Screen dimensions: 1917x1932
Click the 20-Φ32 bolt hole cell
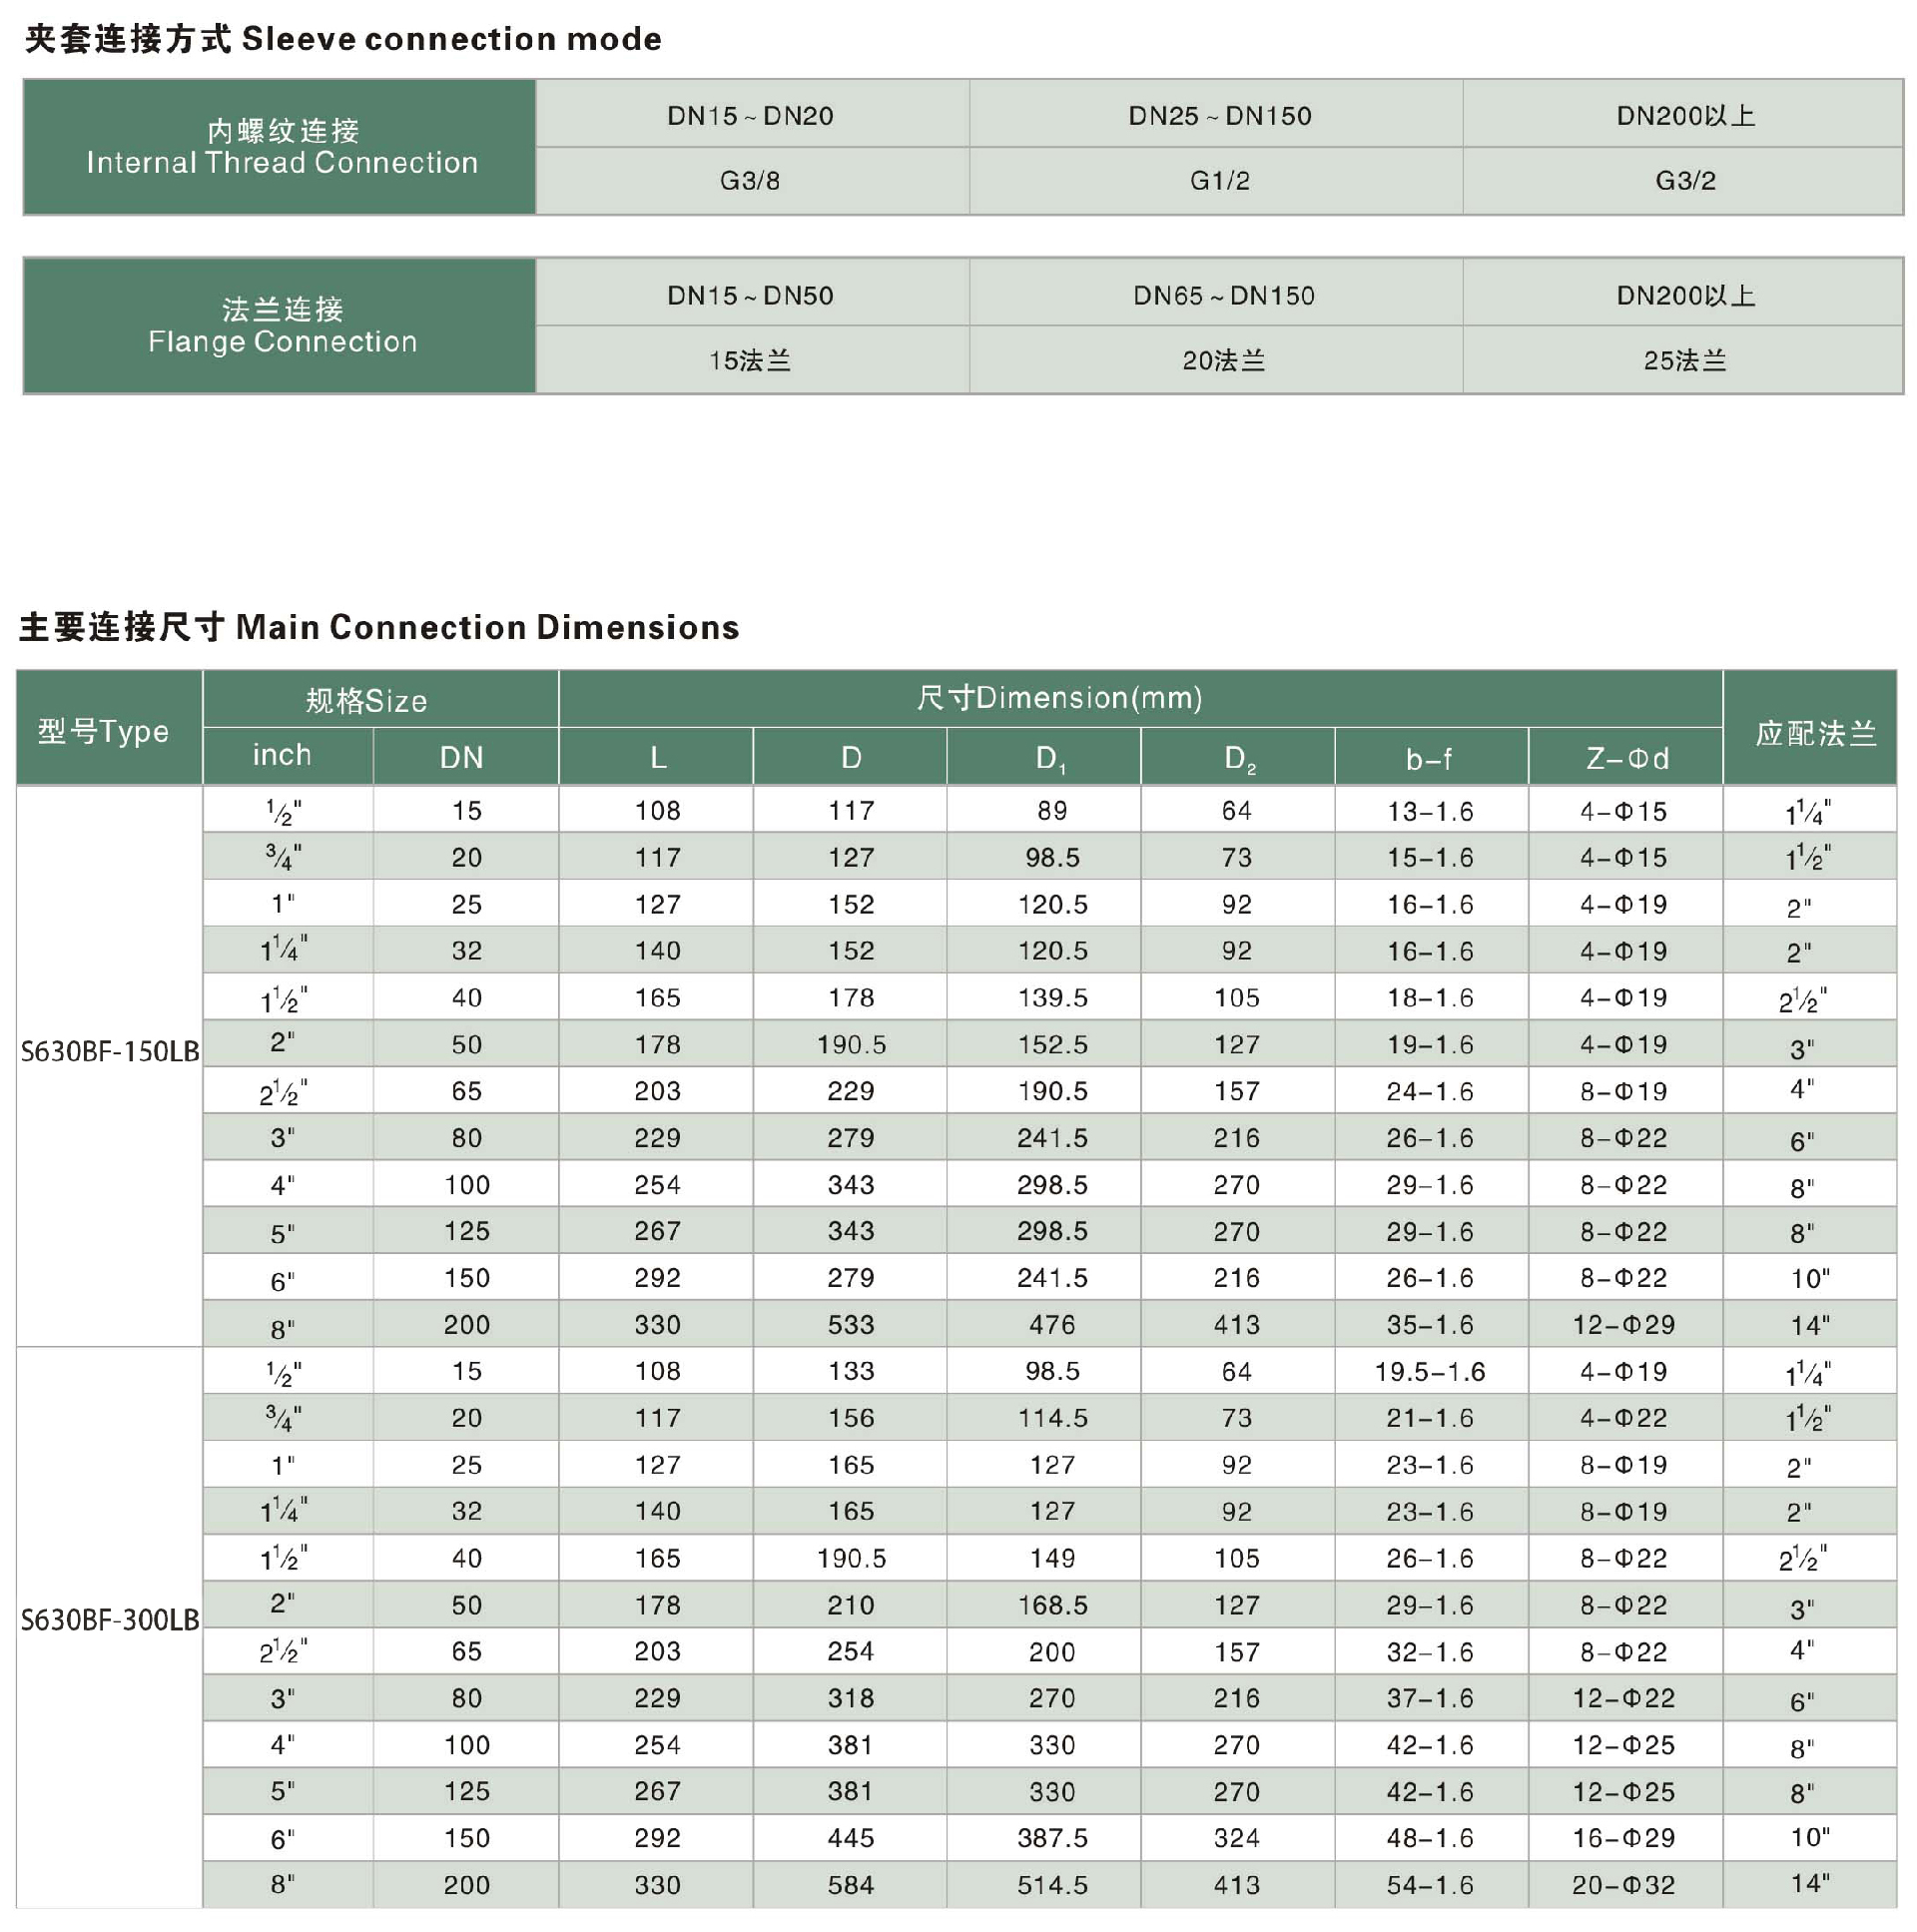[x=1623, y=1885]
